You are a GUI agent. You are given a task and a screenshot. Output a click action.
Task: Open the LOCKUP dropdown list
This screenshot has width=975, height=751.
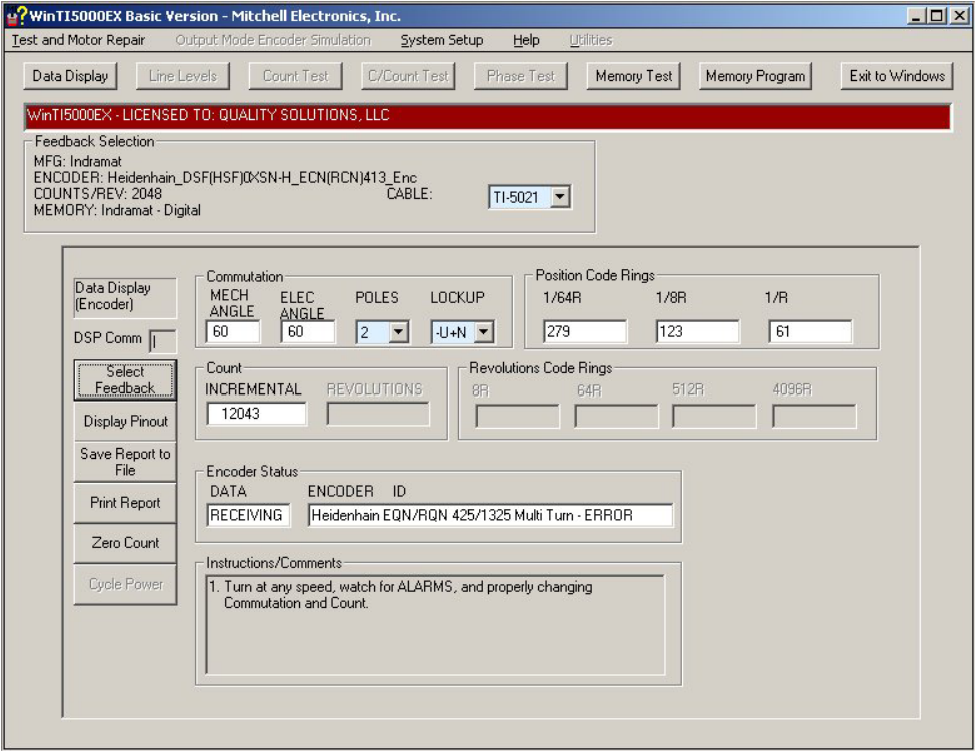tap(484, 332)
